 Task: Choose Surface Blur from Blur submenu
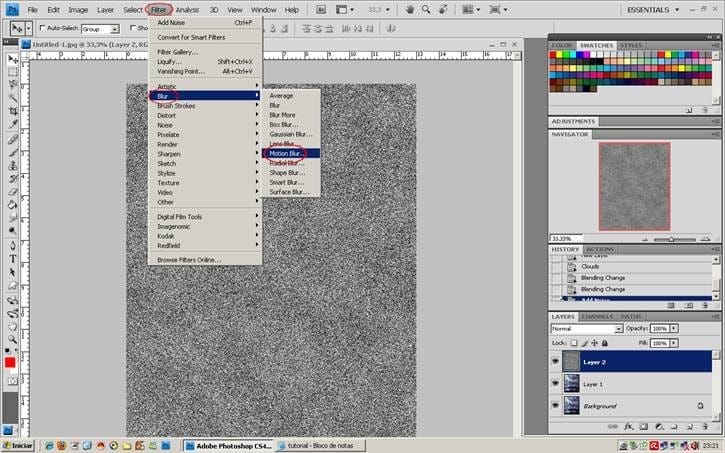point(290,192)
